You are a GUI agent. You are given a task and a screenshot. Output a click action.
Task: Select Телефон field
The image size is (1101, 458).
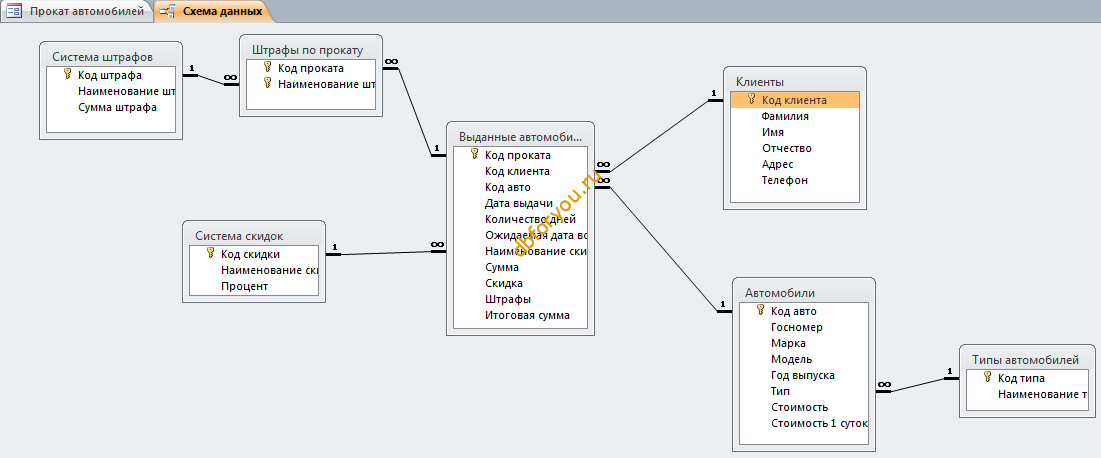[x=795, y=181]
